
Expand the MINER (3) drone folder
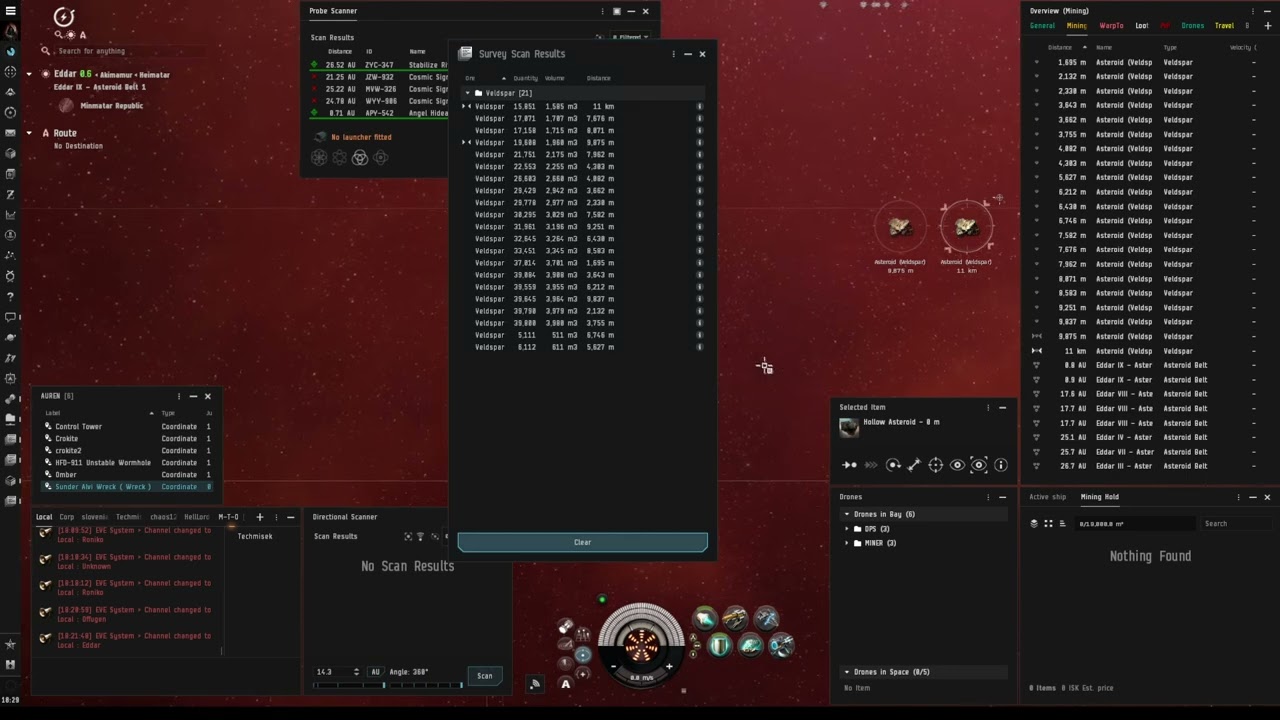tap(846, 543)
